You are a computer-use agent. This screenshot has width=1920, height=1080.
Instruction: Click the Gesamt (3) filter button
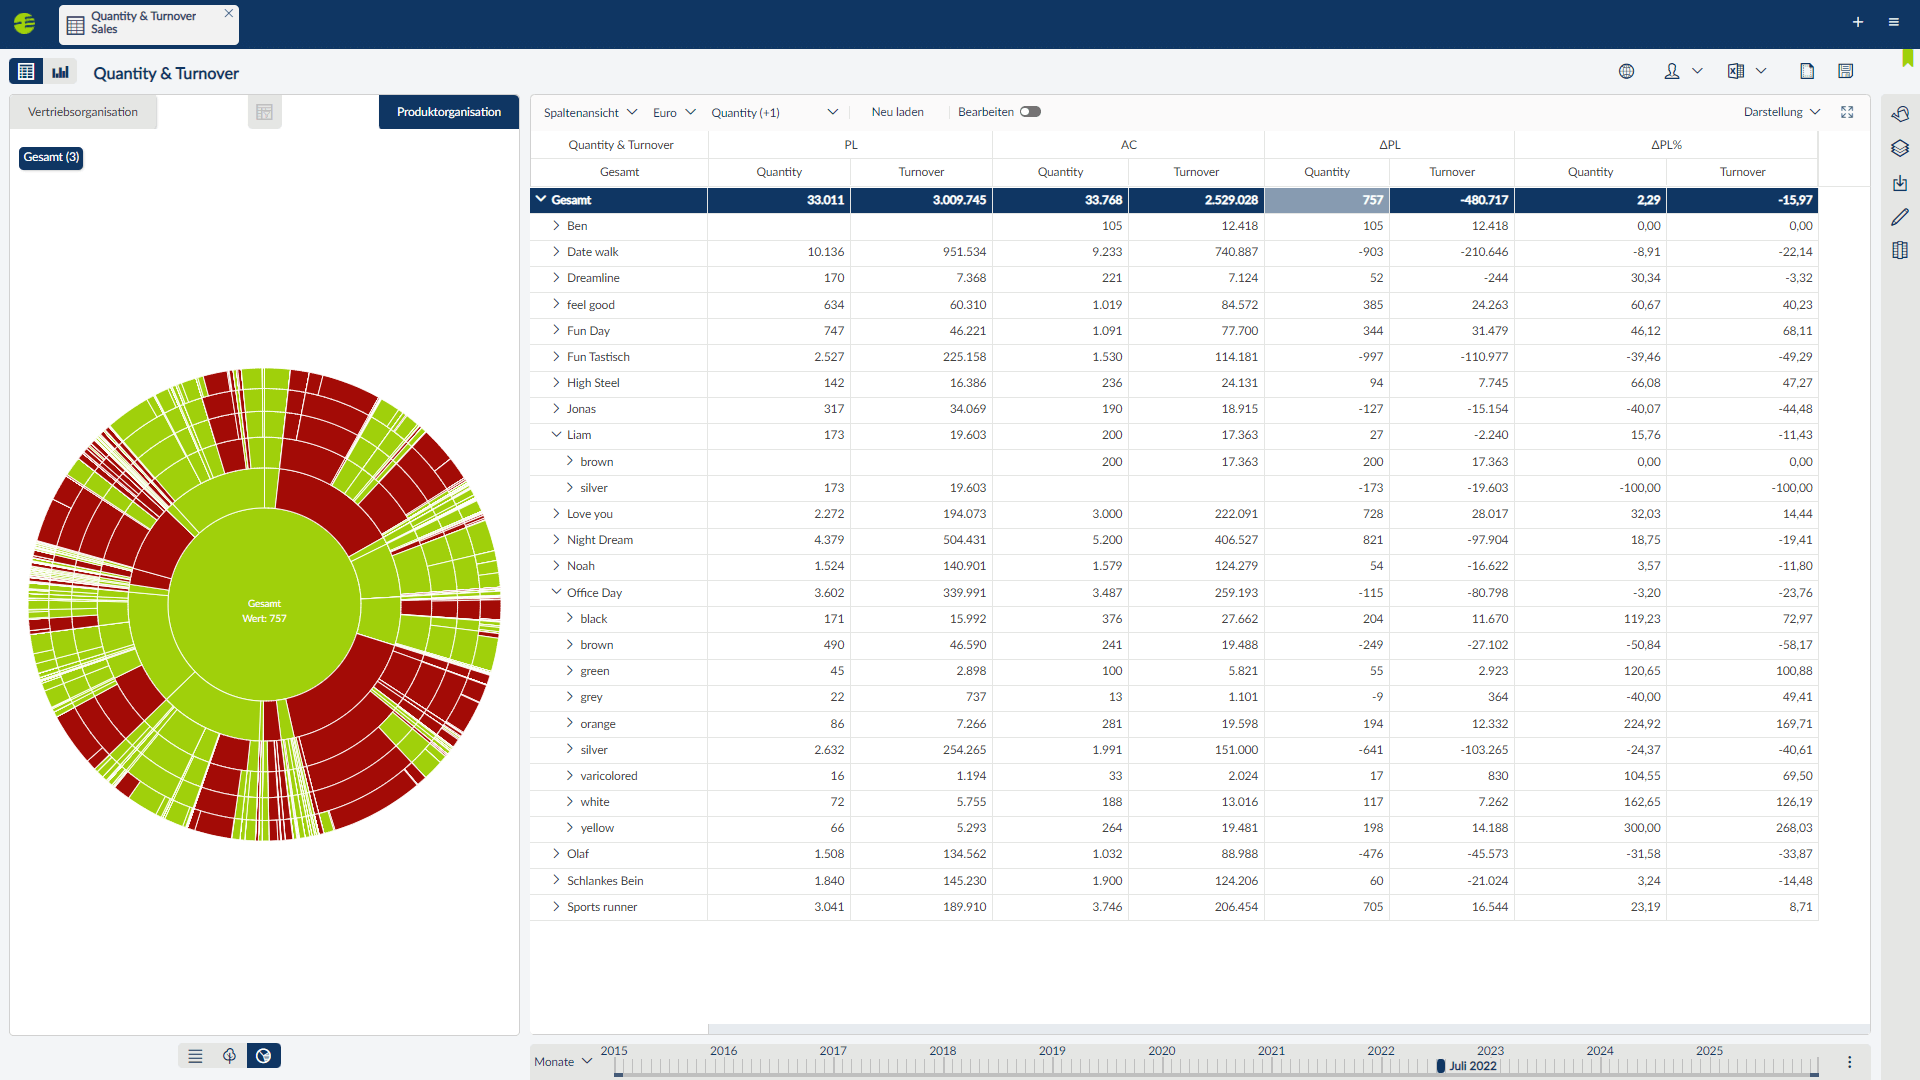click(x=50, y=156)
